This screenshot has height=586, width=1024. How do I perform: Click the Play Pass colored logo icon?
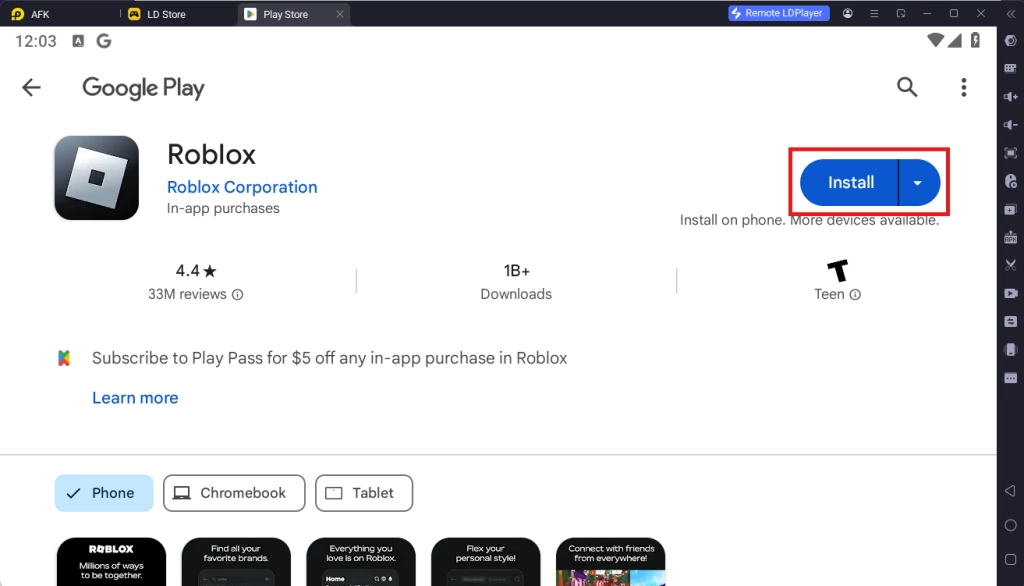pyautogui.click(x=64, y=358)
